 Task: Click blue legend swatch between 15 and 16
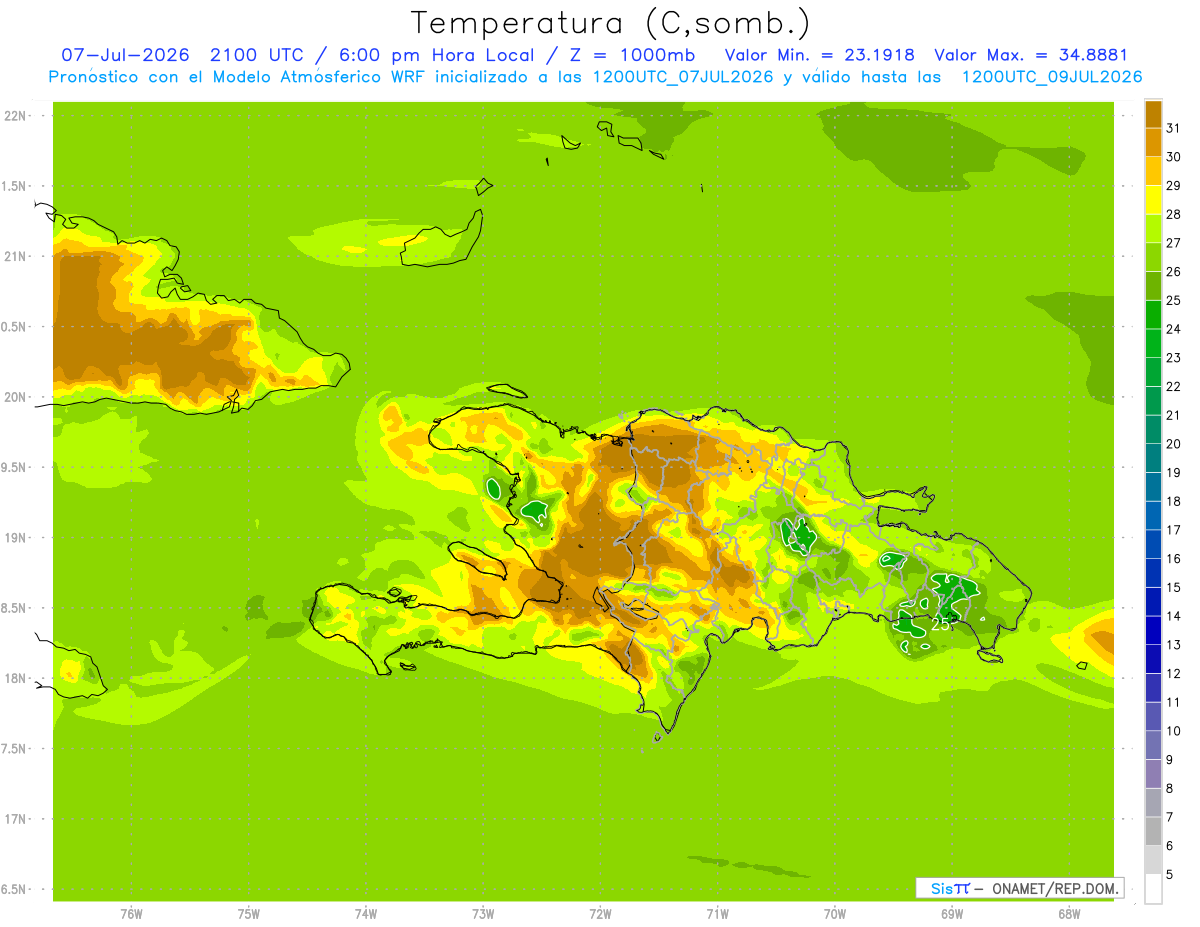(x=1153, y=573)
